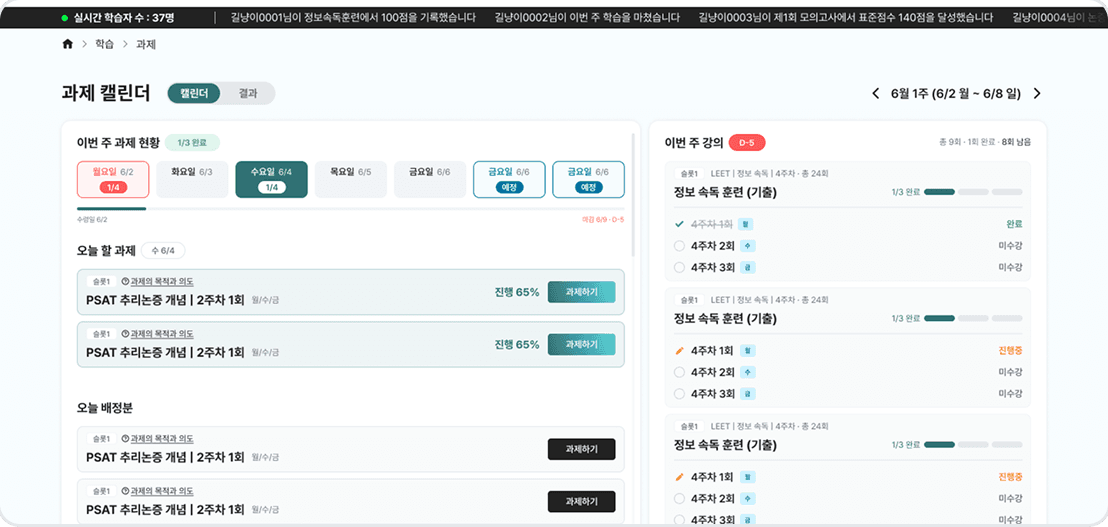Open 과제의 목적과 의도 link in second task
Viewport: 1108px width, 527px height.
[x=162, y=334]
